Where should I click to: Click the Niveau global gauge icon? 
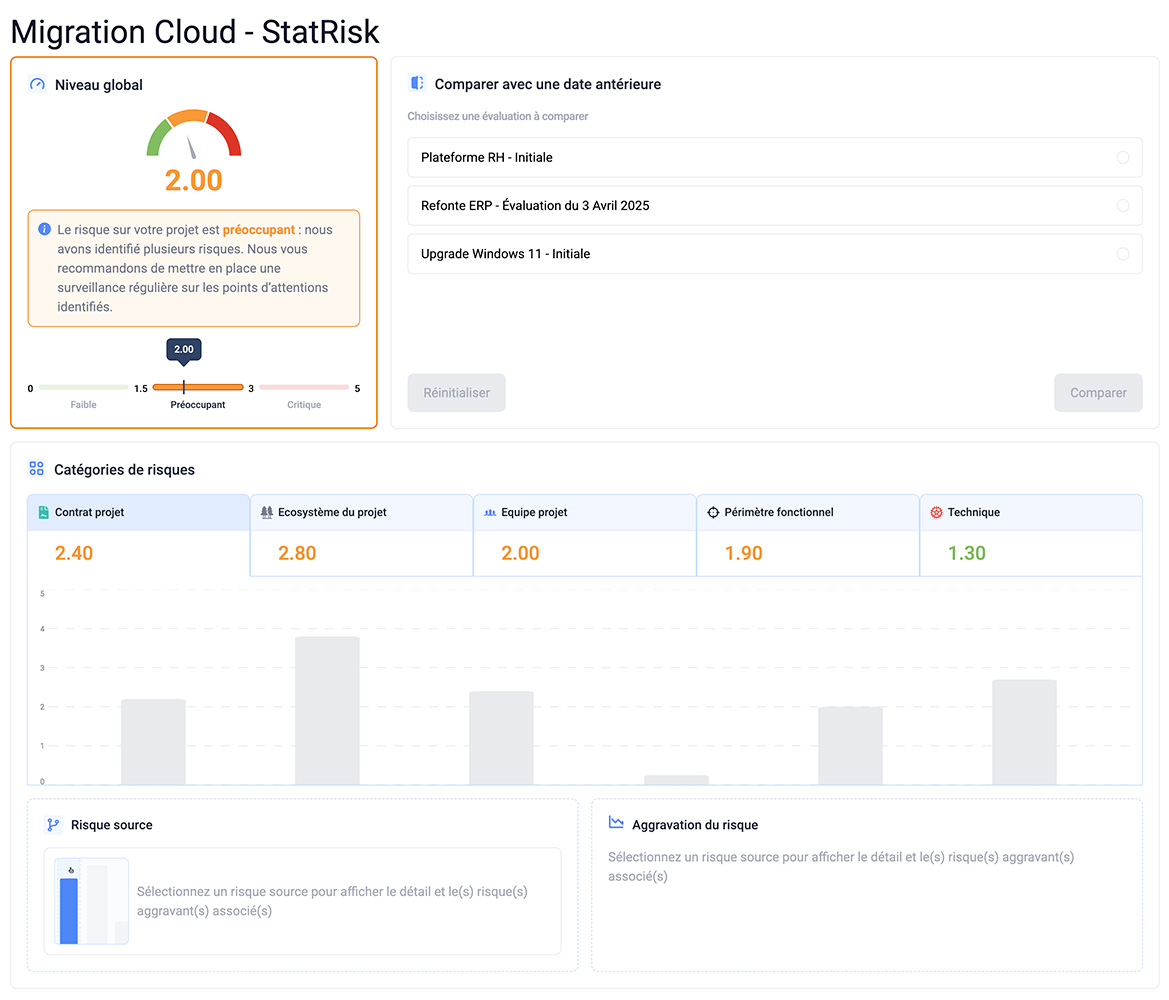coord(38,85)
